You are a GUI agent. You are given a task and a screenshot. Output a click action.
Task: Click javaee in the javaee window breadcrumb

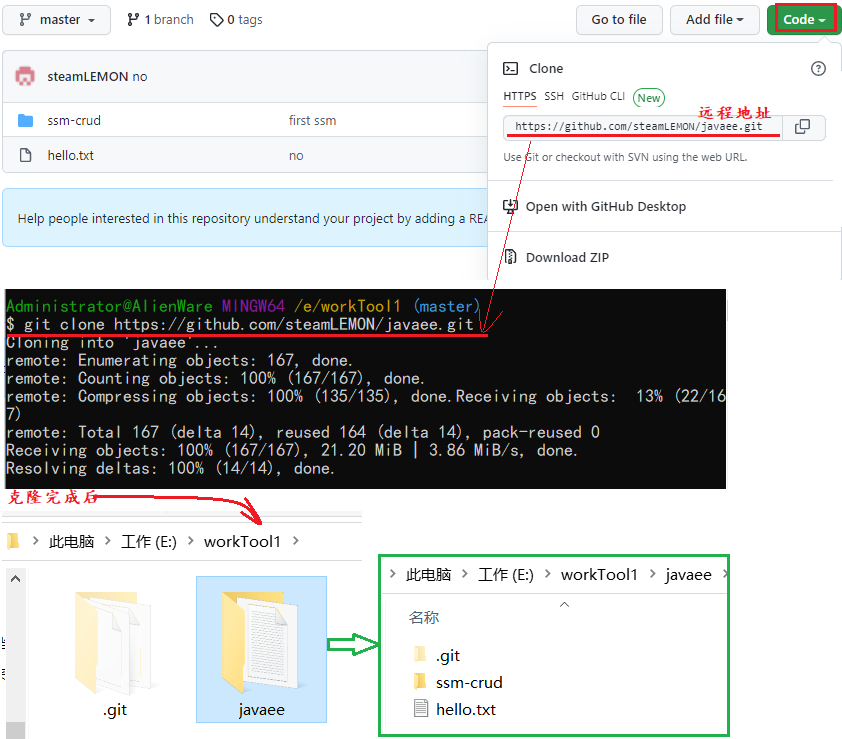pos(688,575)
